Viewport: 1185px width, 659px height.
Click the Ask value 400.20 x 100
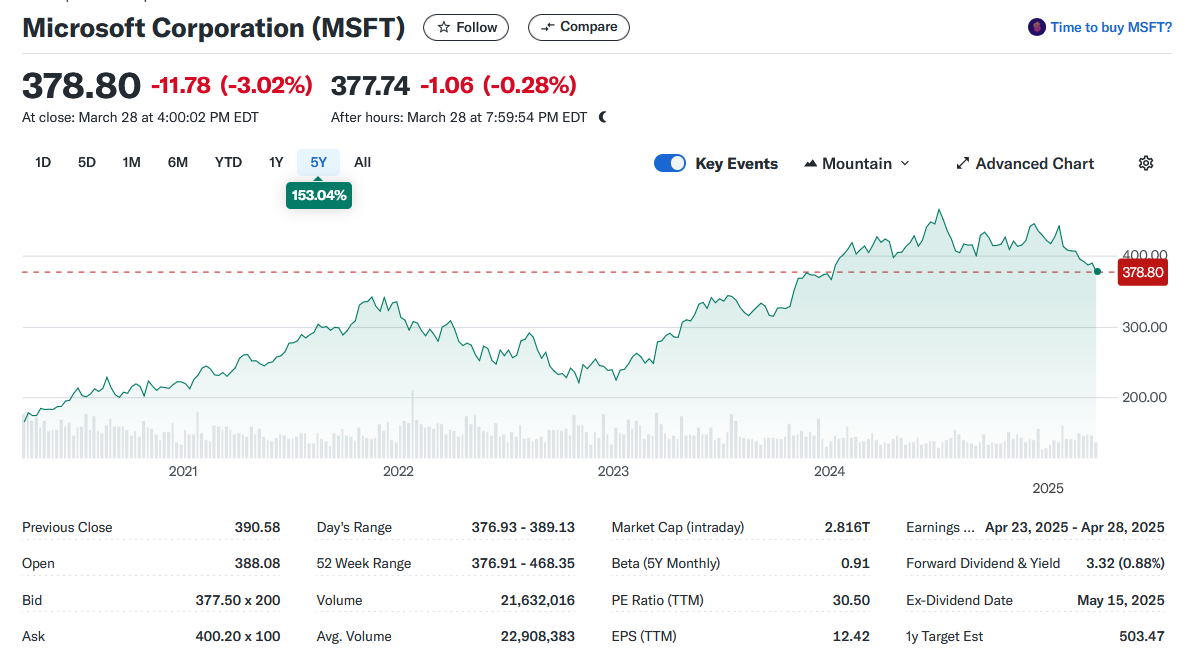(x=238, y=636)
